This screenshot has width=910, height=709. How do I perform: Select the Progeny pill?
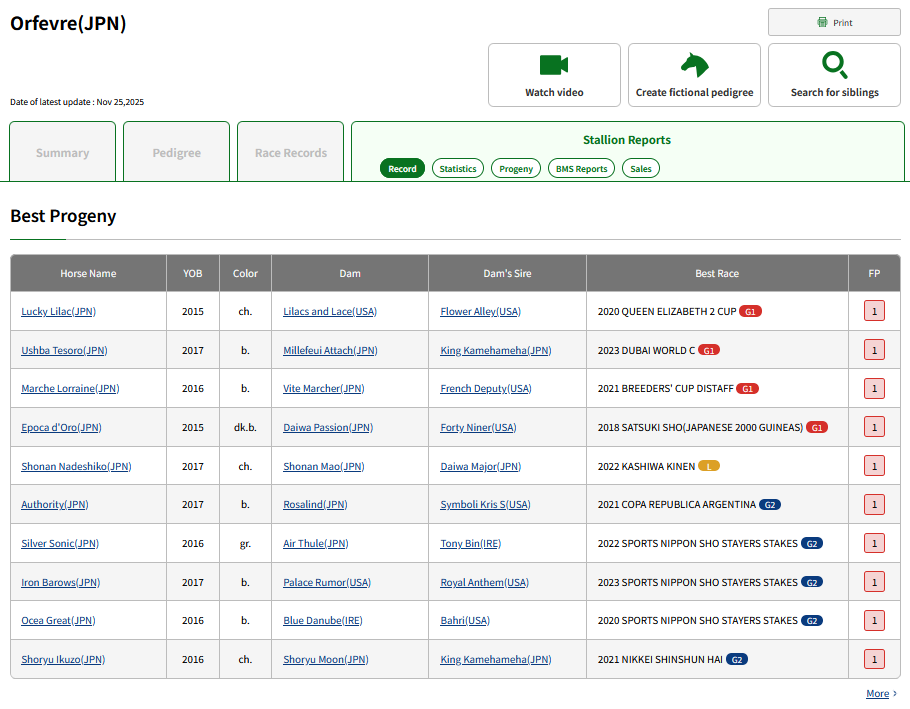click(x=516, y=168)
